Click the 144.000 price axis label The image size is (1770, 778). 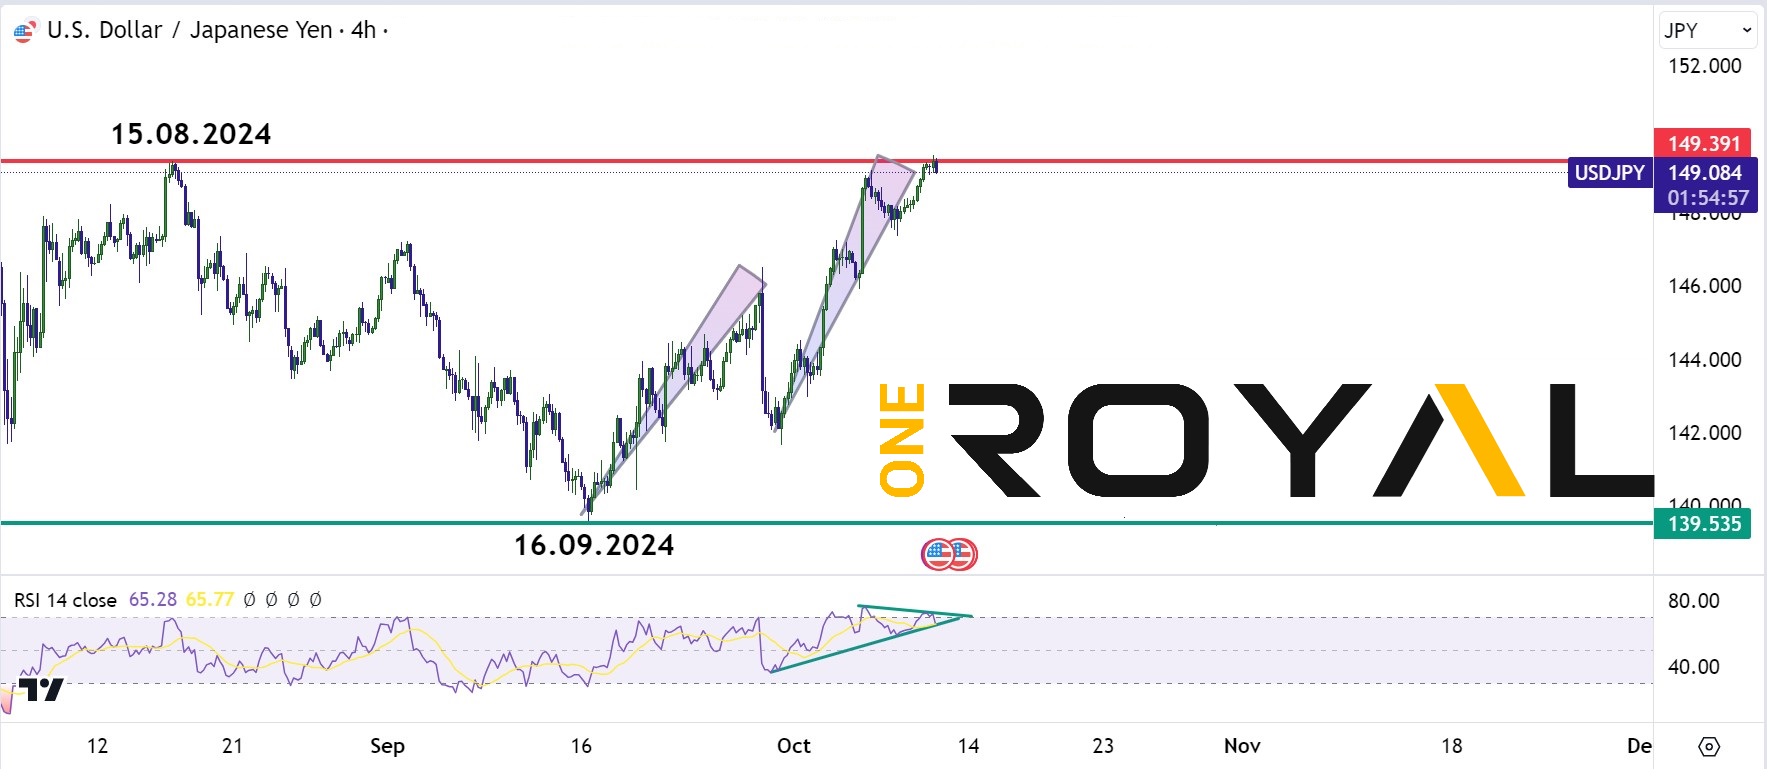(1704, 360)
